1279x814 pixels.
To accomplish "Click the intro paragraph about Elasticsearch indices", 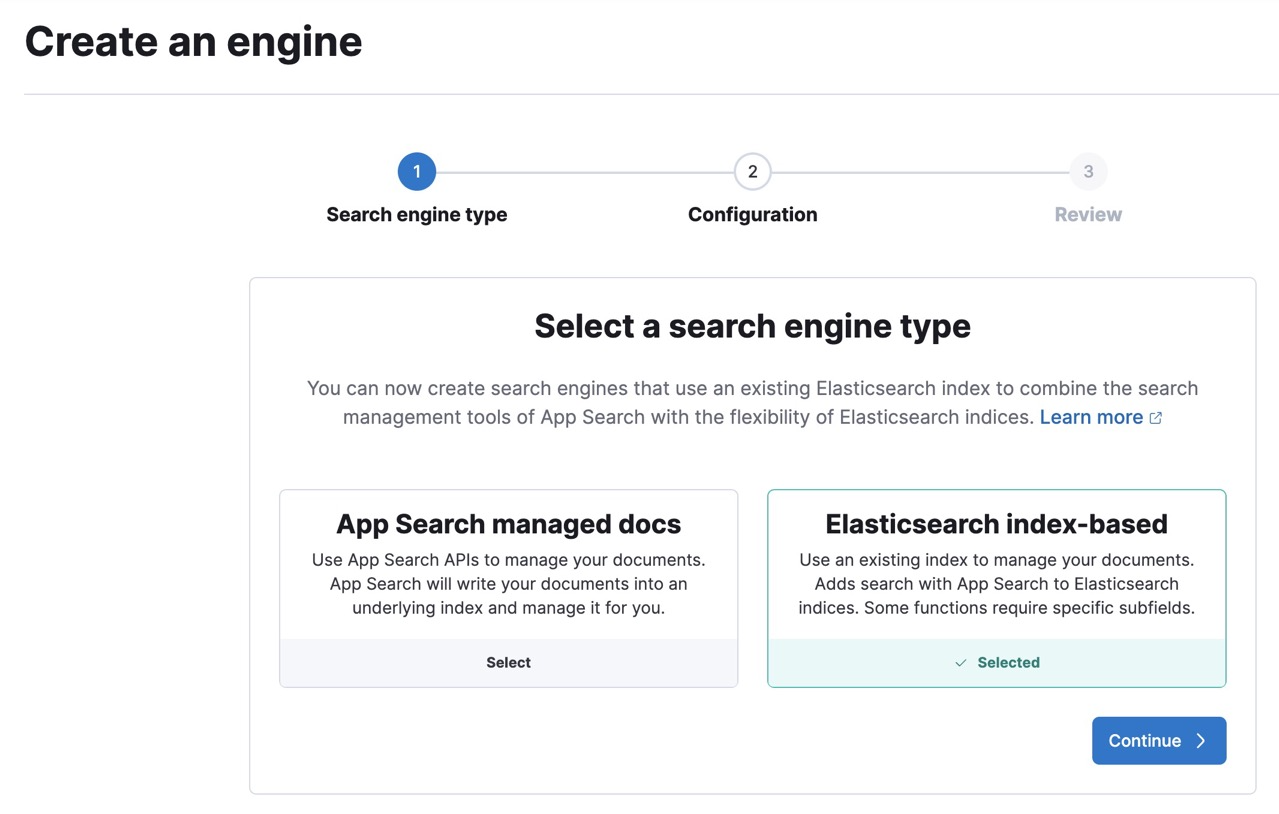I will tap(752, 403).
